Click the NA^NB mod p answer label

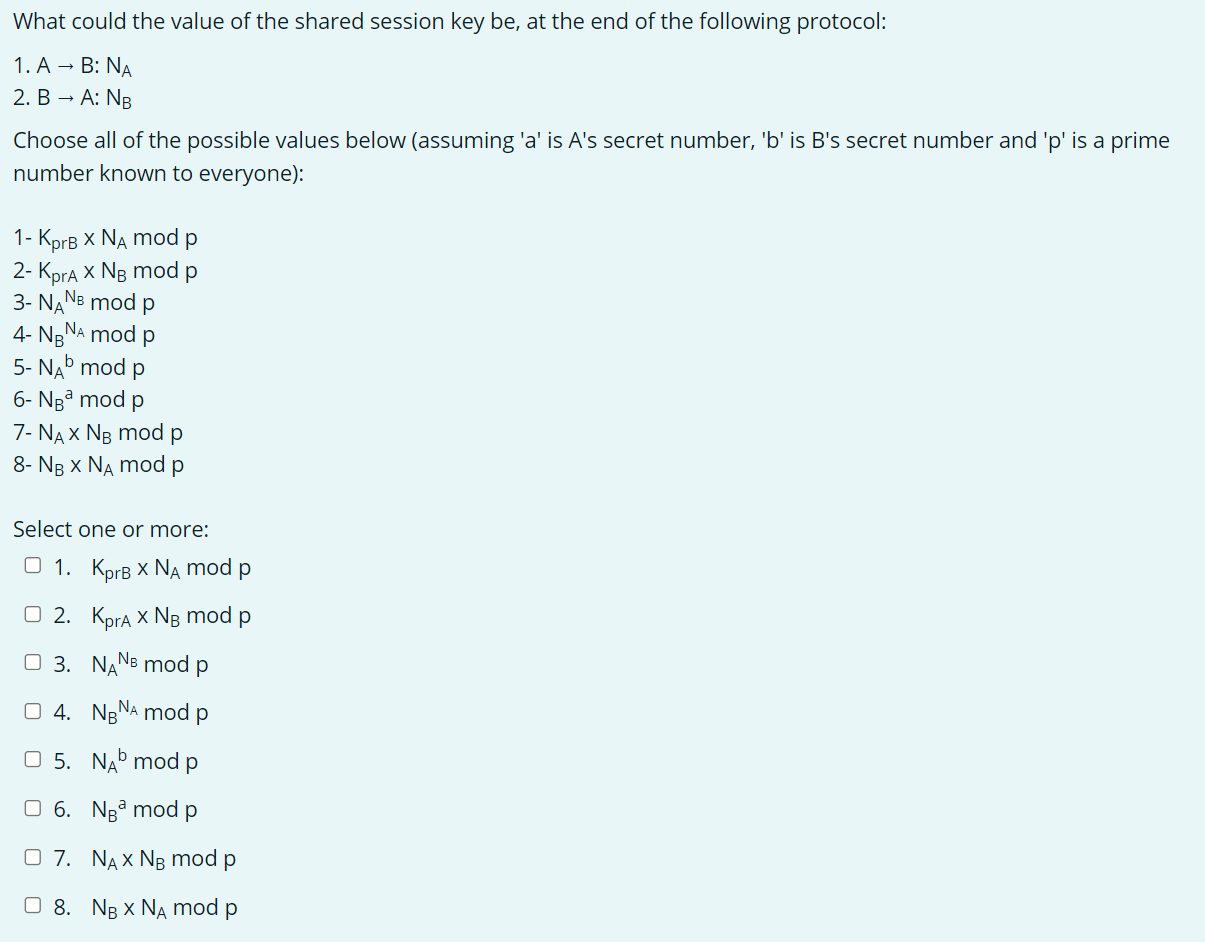(148, 664)
